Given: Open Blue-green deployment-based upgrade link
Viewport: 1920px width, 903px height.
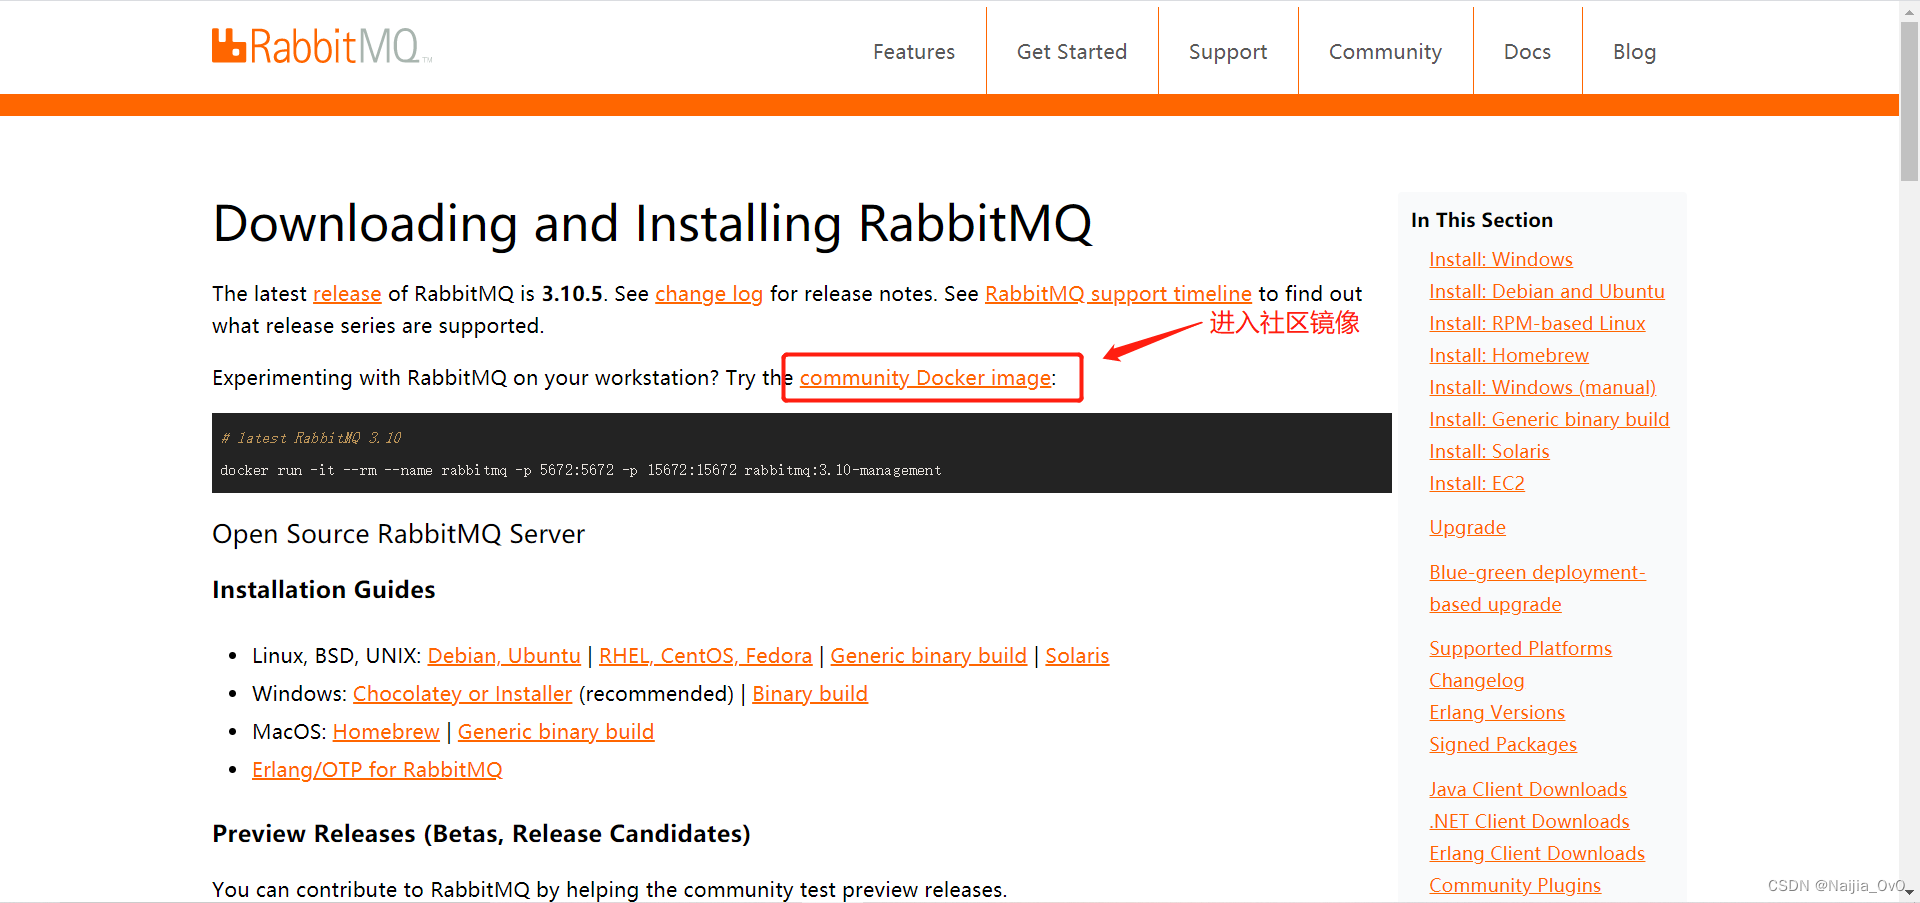Looking at the screenshot, I should click(1537, 589).
